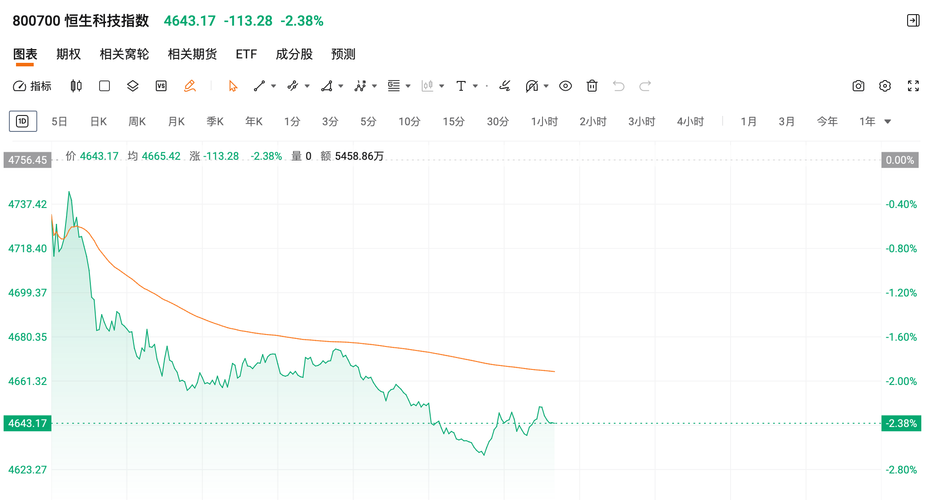Toggle the 1D intraday view button

22,122
